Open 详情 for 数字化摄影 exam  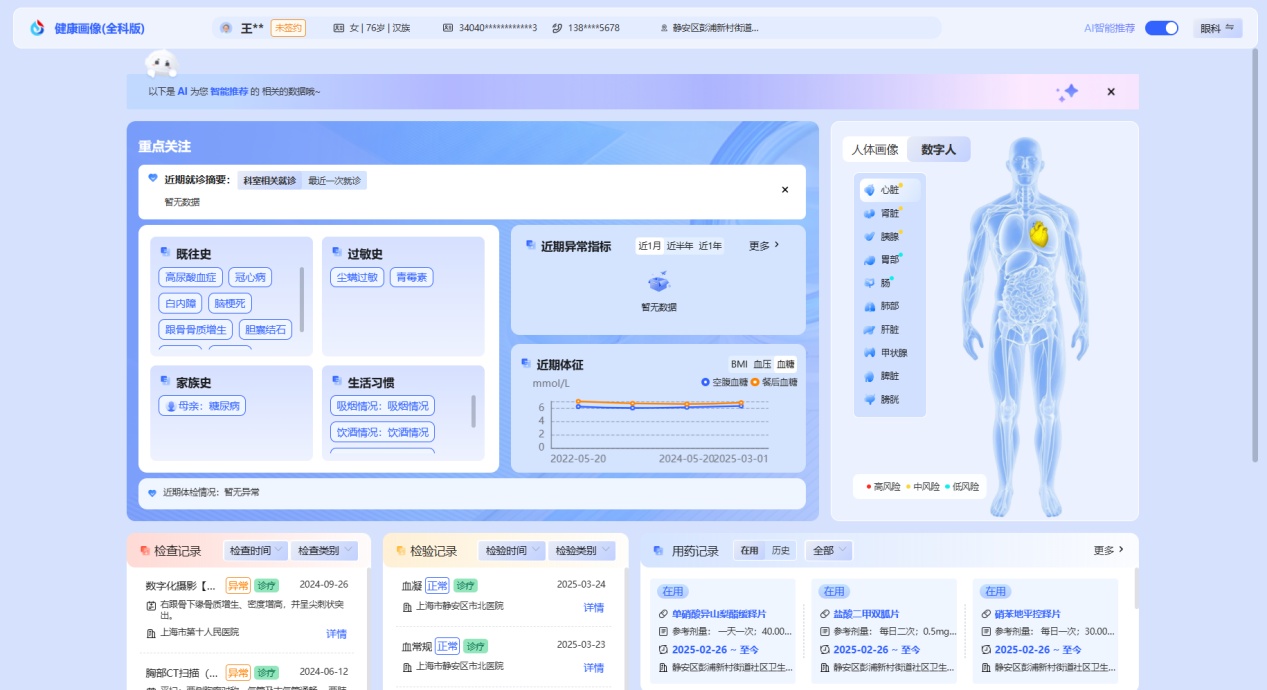336,634
